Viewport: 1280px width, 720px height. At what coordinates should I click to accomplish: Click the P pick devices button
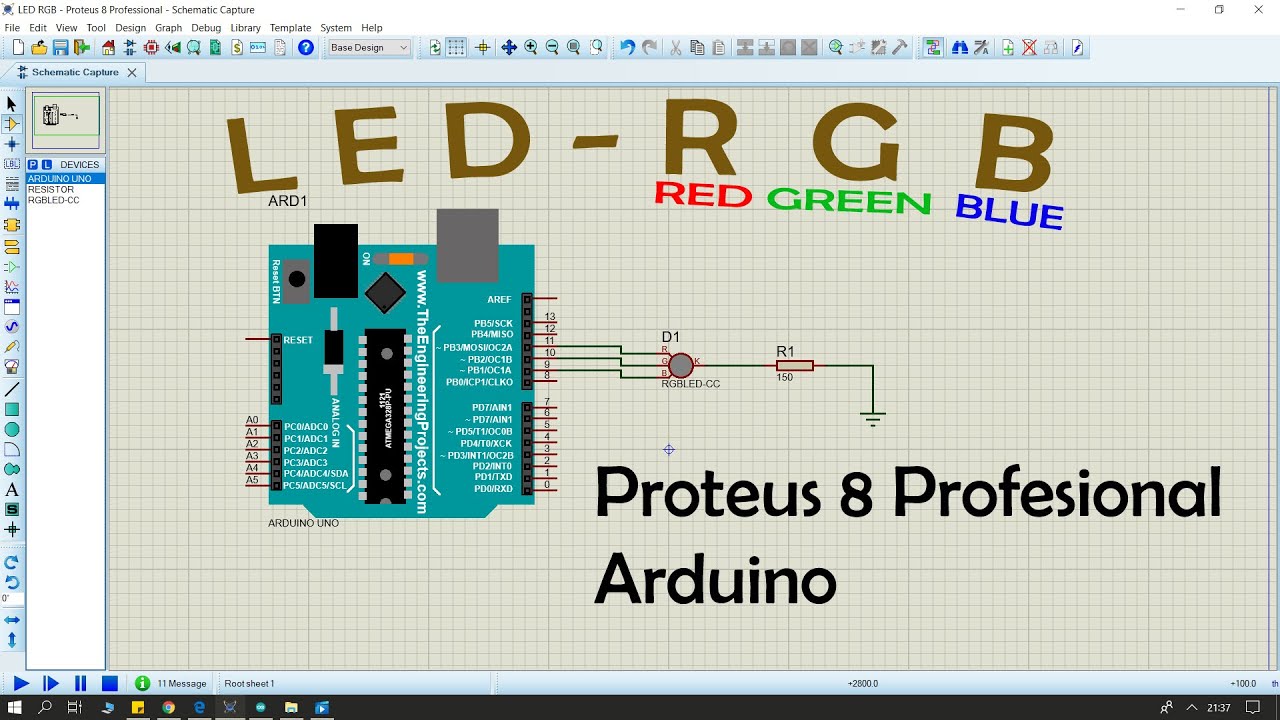click(x=32, y=164)
